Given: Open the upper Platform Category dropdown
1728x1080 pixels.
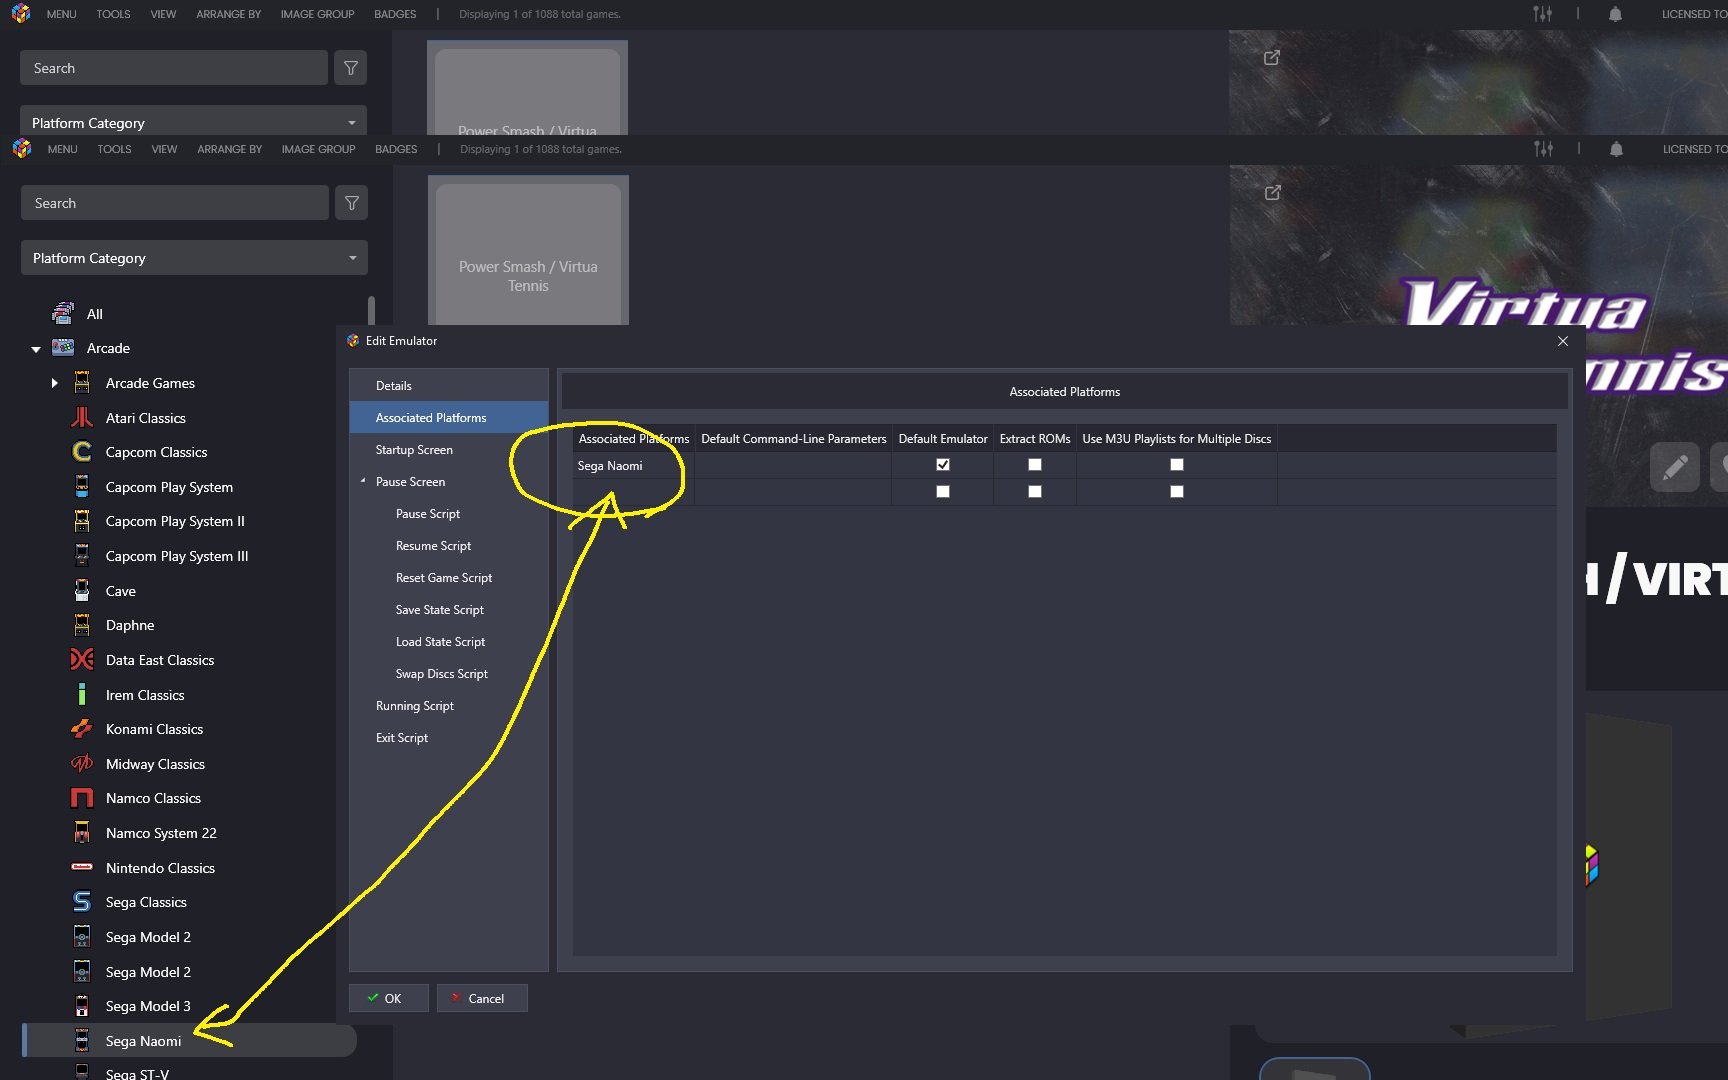Looking at the screenshot, I should pyautogui.click(x=193, y=122).
